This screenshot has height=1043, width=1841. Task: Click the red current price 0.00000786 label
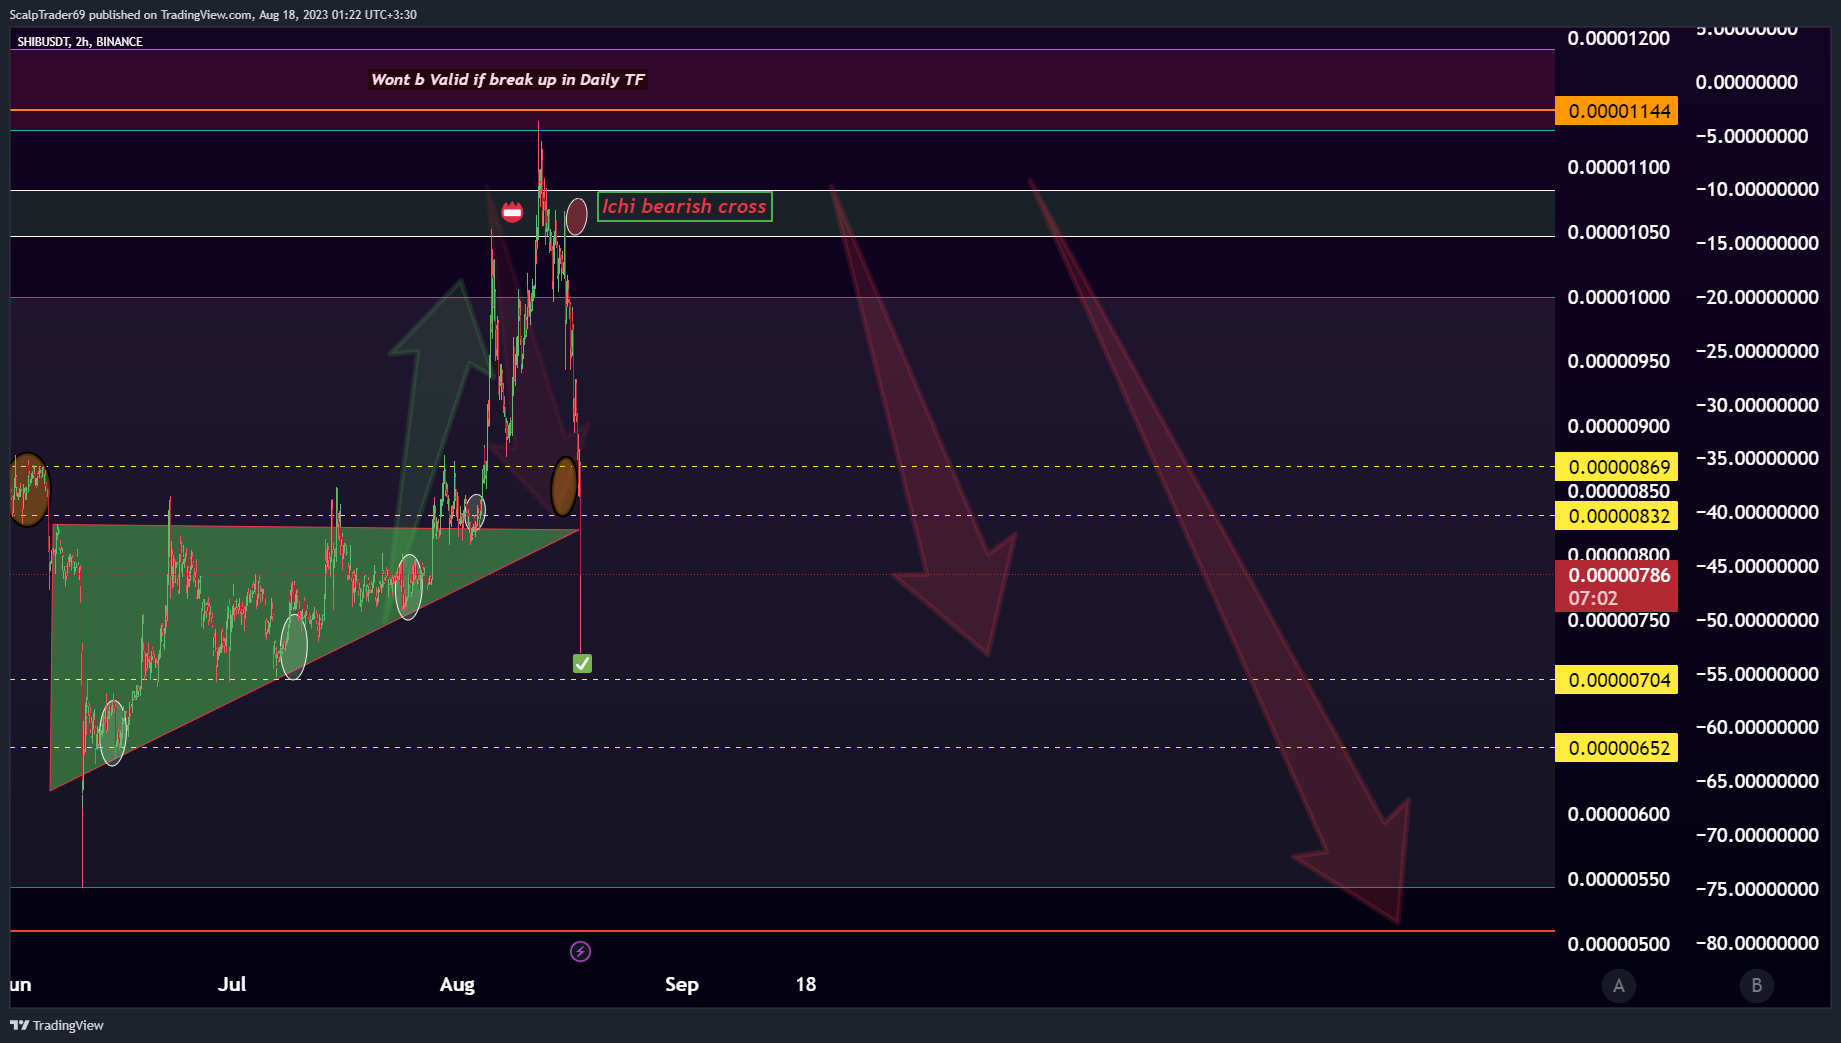(x=1617, y=586)
